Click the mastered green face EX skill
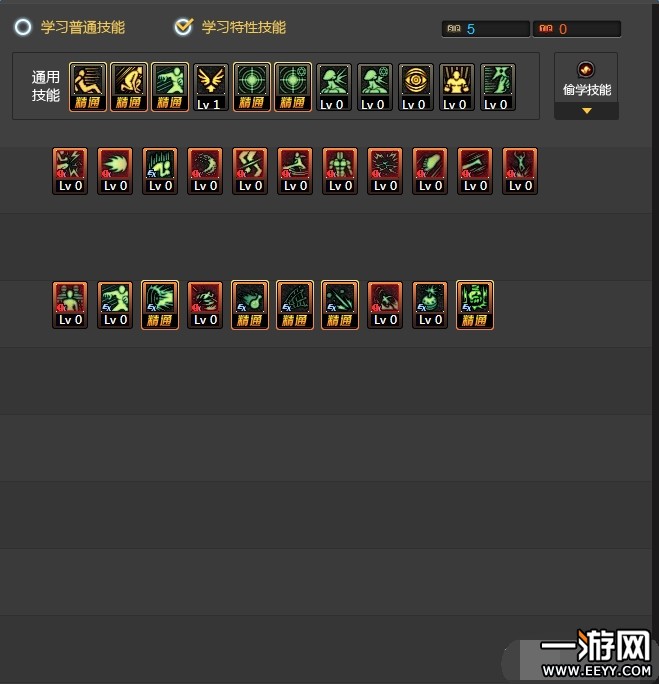Viewport: 659px width, 684px height. click(x=475, y=304)
